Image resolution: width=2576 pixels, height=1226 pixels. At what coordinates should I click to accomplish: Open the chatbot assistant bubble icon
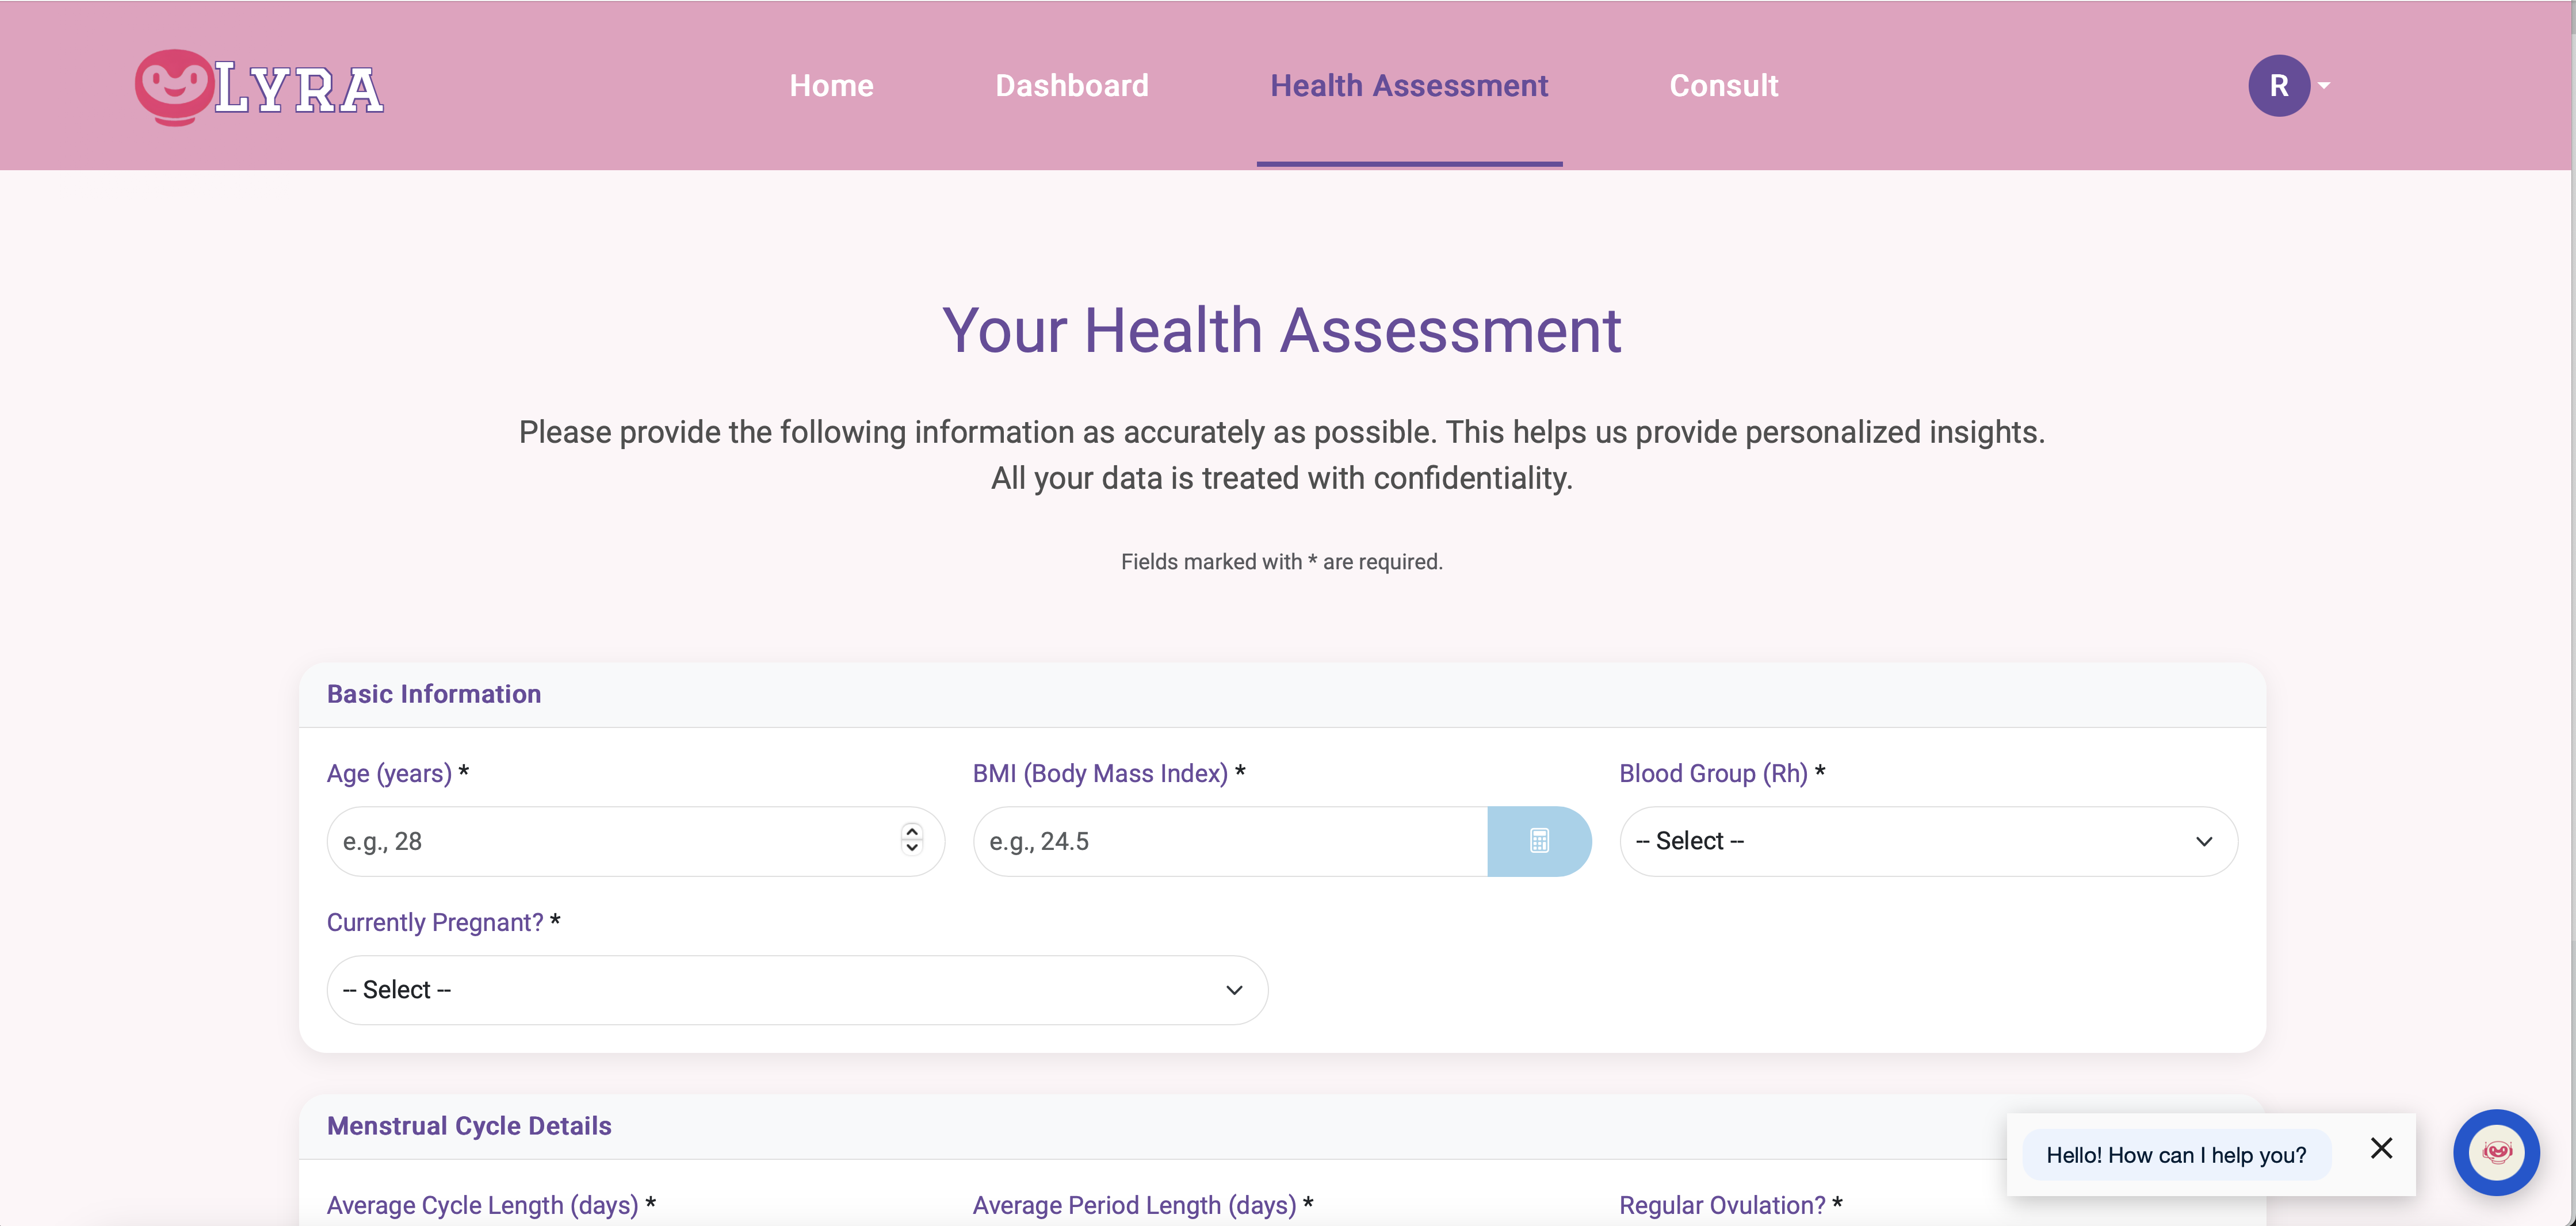point(2496,1152)
